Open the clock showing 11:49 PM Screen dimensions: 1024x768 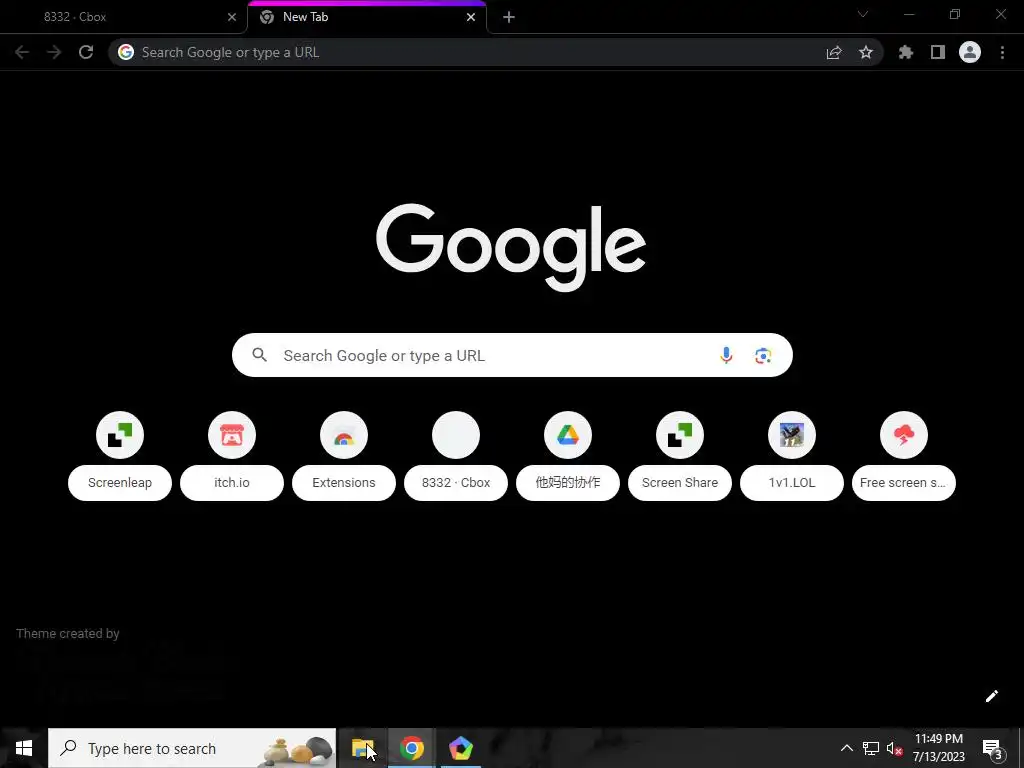click(x=938, y=748)
